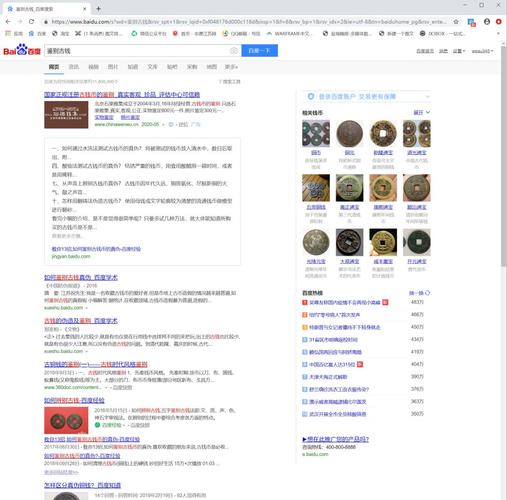The image size is (507, 500).
Task: Open a new browser tab with plus
Action: point(98,9)
